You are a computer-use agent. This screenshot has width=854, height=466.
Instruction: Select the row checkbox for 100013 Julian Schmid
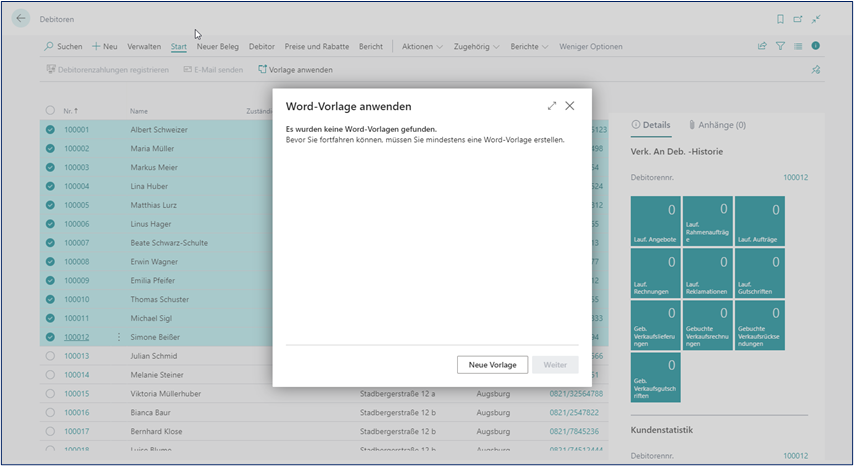50,356
